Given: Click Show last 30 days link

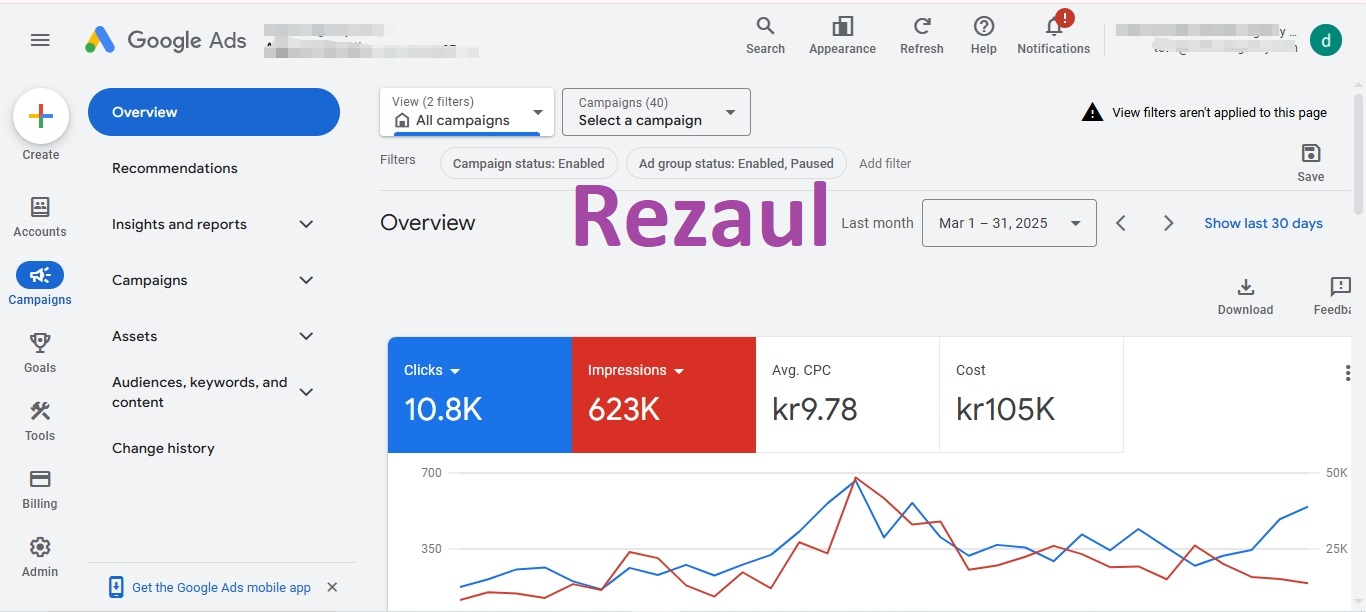Looking at the screenshot, I should pos(1263,223).
